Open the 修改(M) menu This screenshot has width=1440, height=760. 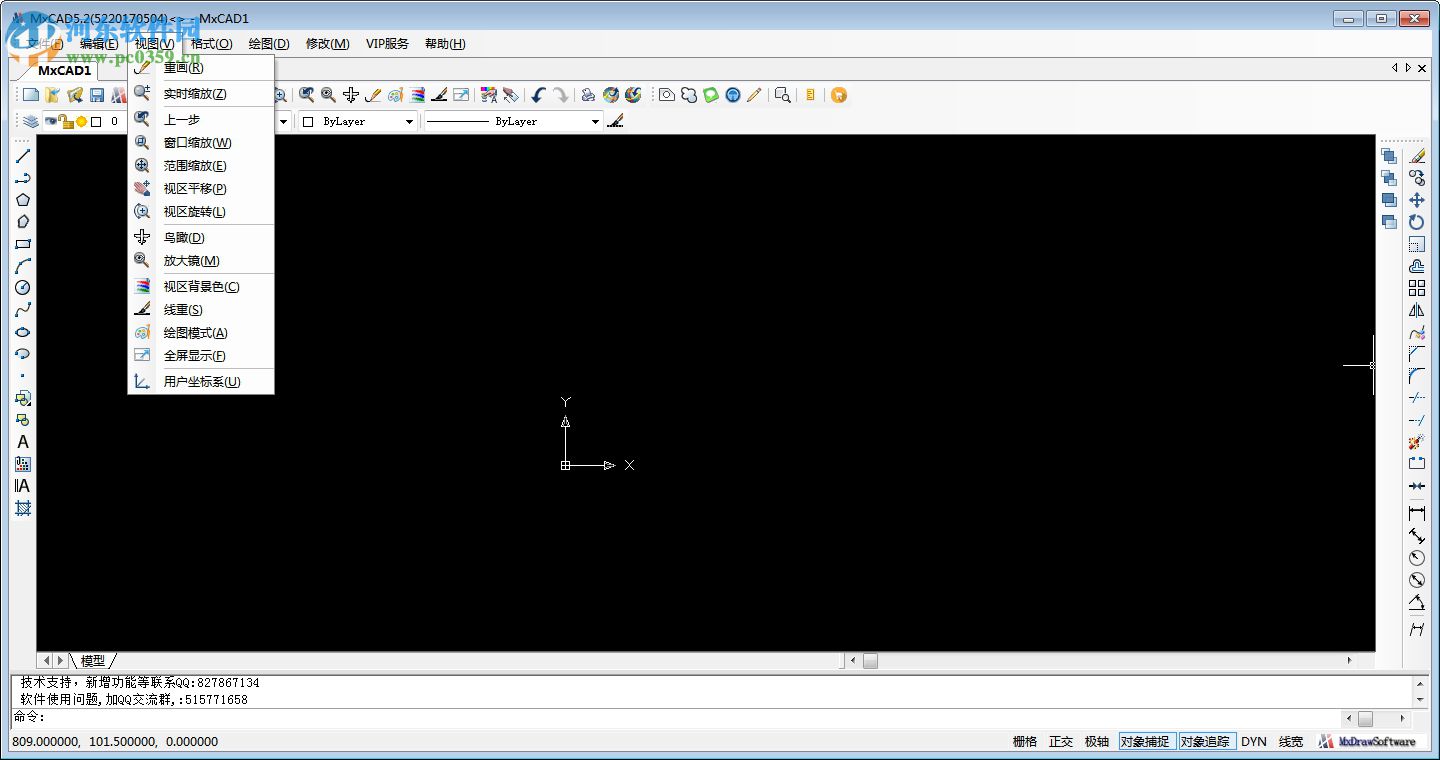328,44
